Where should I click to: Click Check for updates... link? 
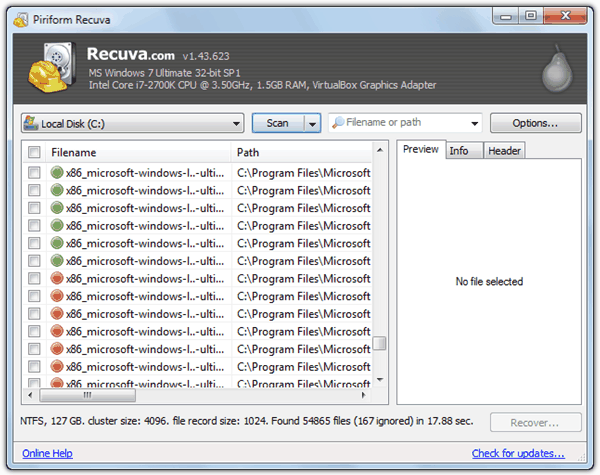pos(518,453)
